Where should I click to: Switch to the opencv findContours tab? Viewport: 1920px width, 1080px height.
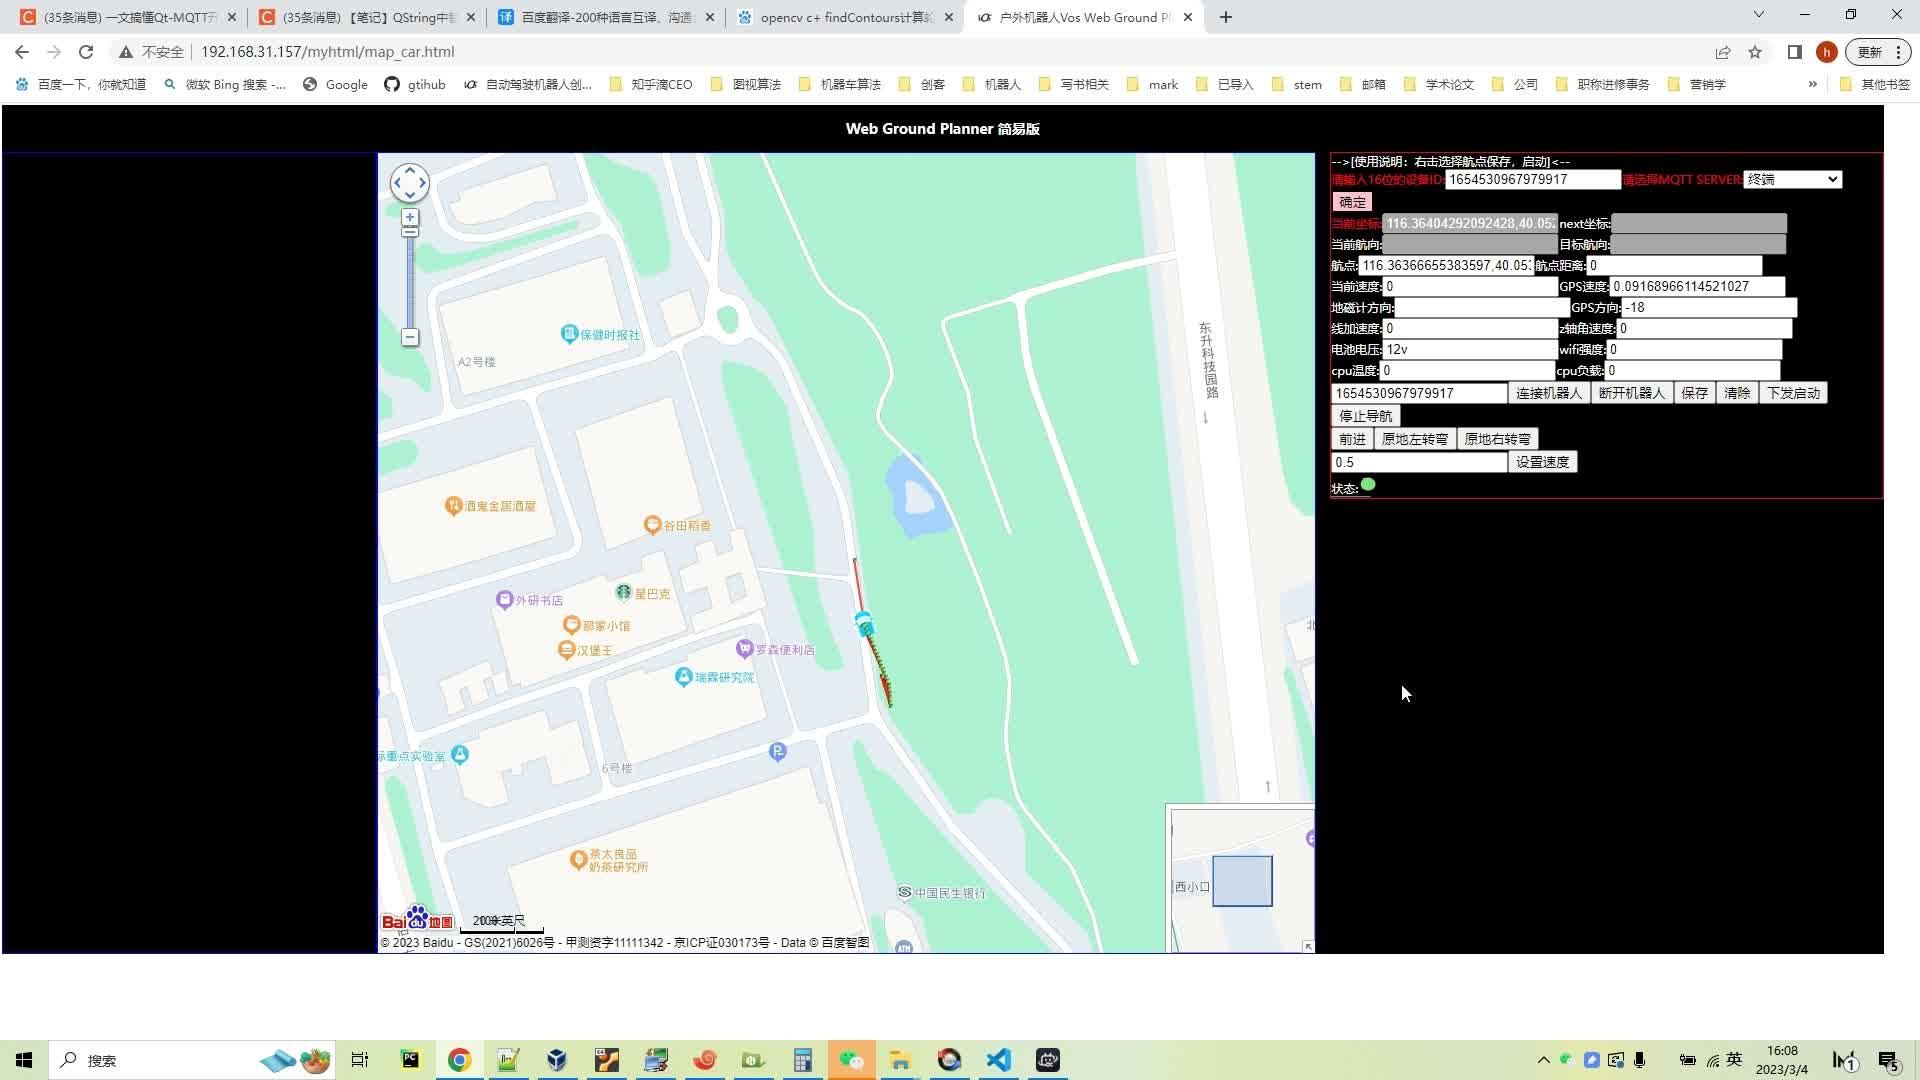tap(845, 17)
